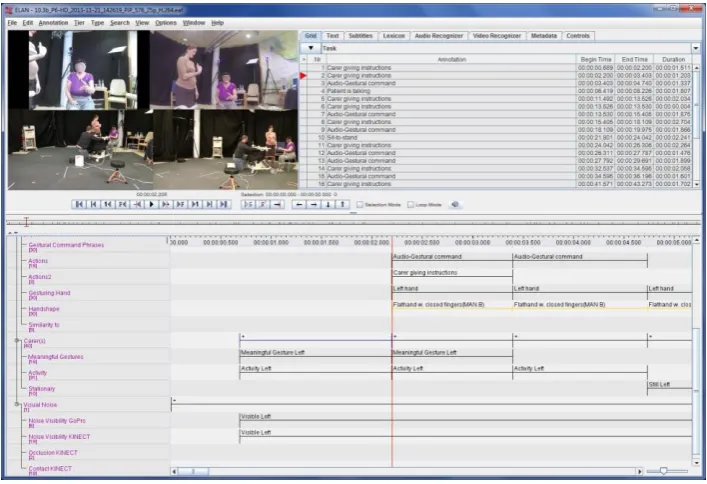Image resolution: width=707 pixels, height=484 pixels.
Task: Play the media with the Play button
Action: (151, 204)
